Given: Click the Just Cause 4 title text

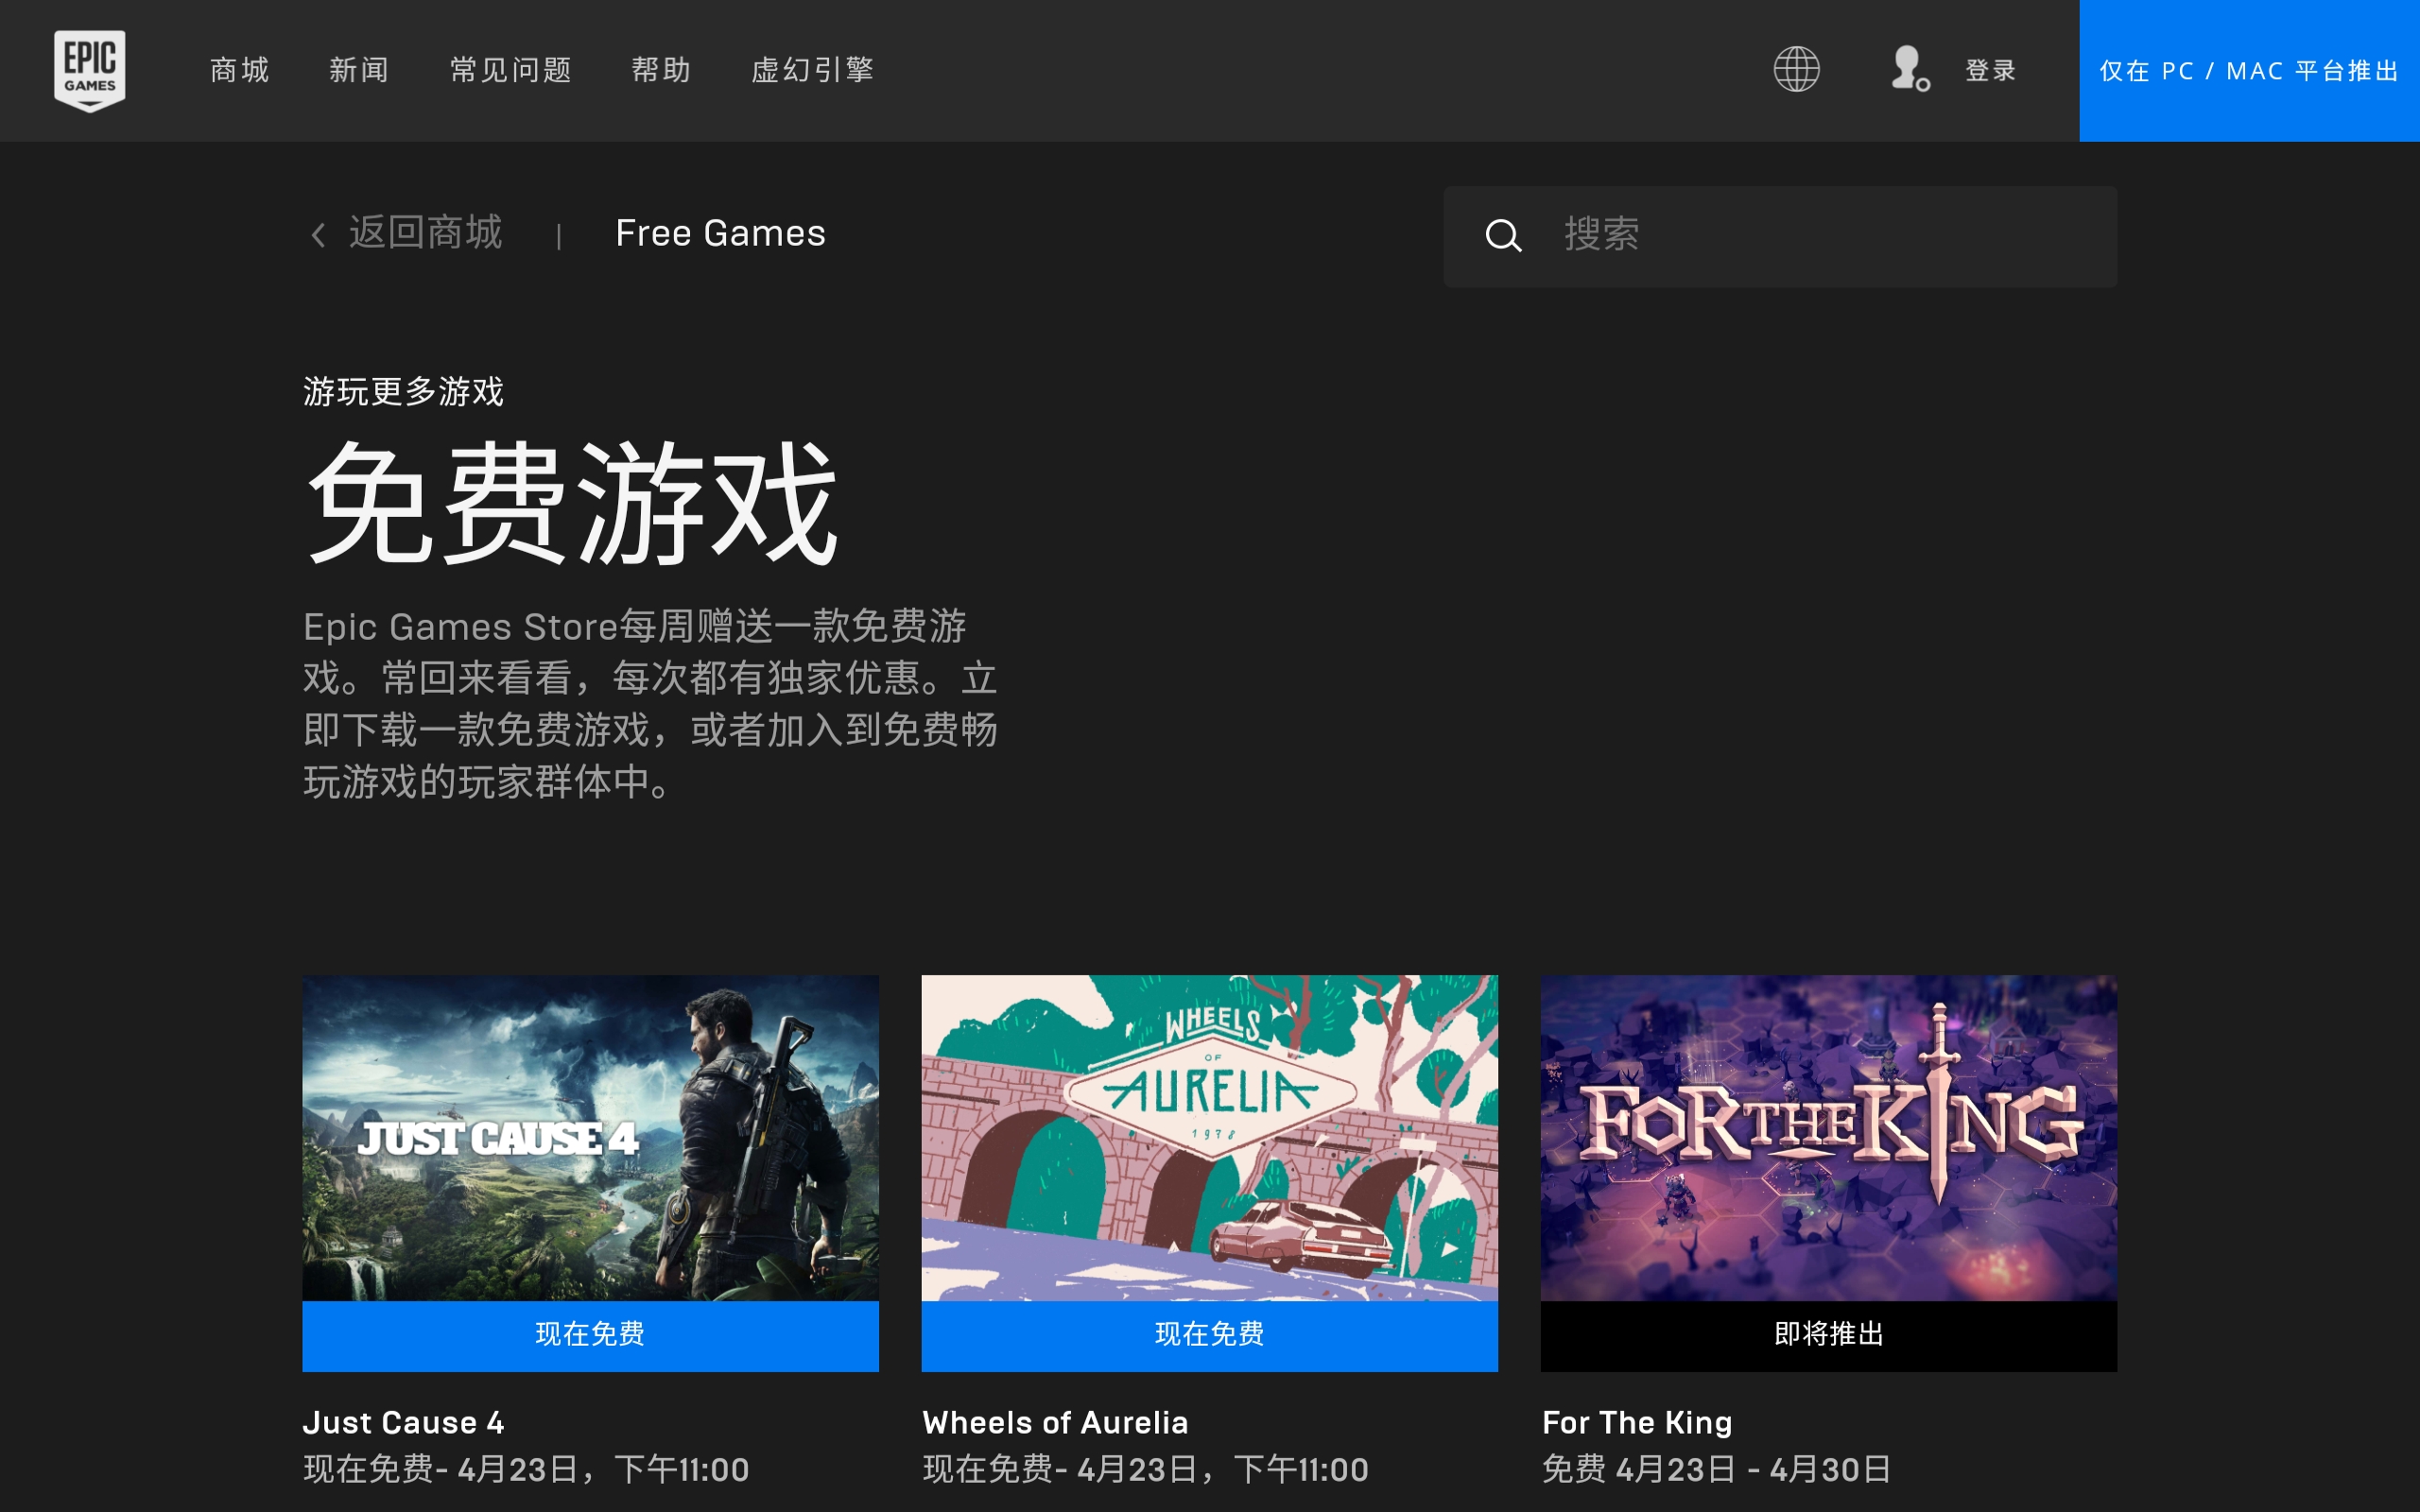Looking at the screenshot, I should pyautogui.click(x=403, y=1422).
